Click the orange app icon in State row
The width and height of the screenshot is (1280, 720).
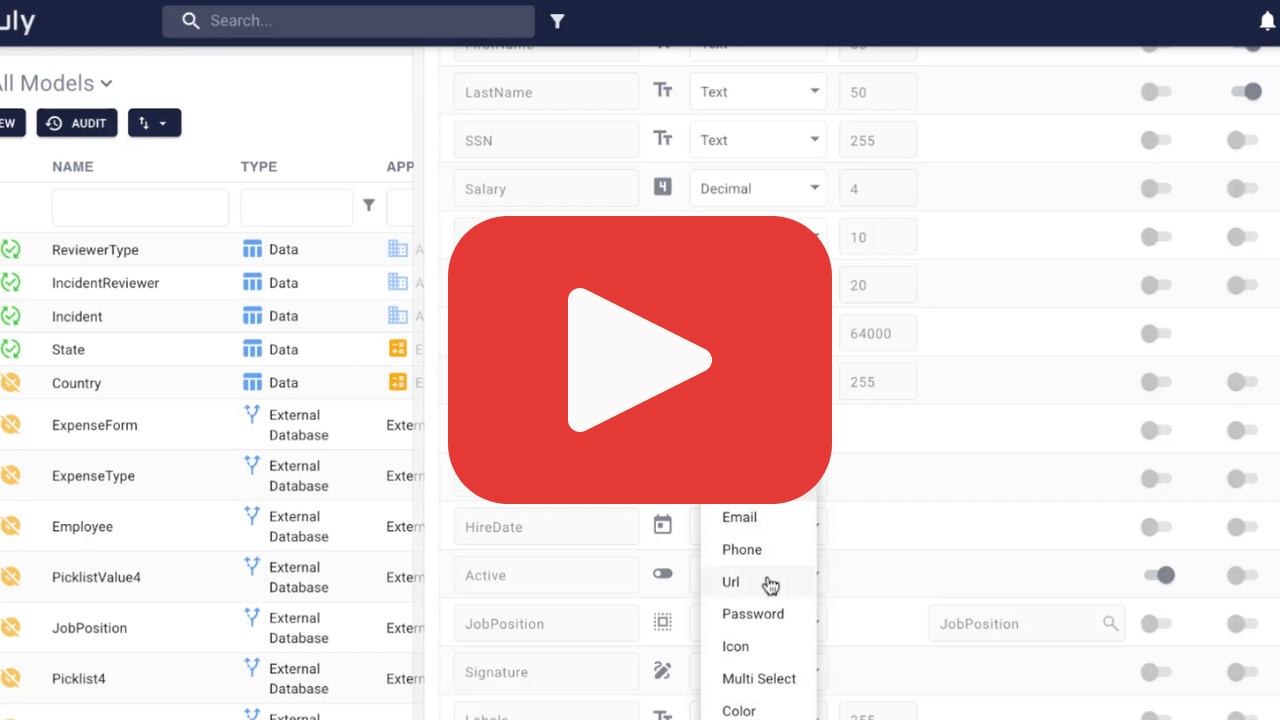398,349
